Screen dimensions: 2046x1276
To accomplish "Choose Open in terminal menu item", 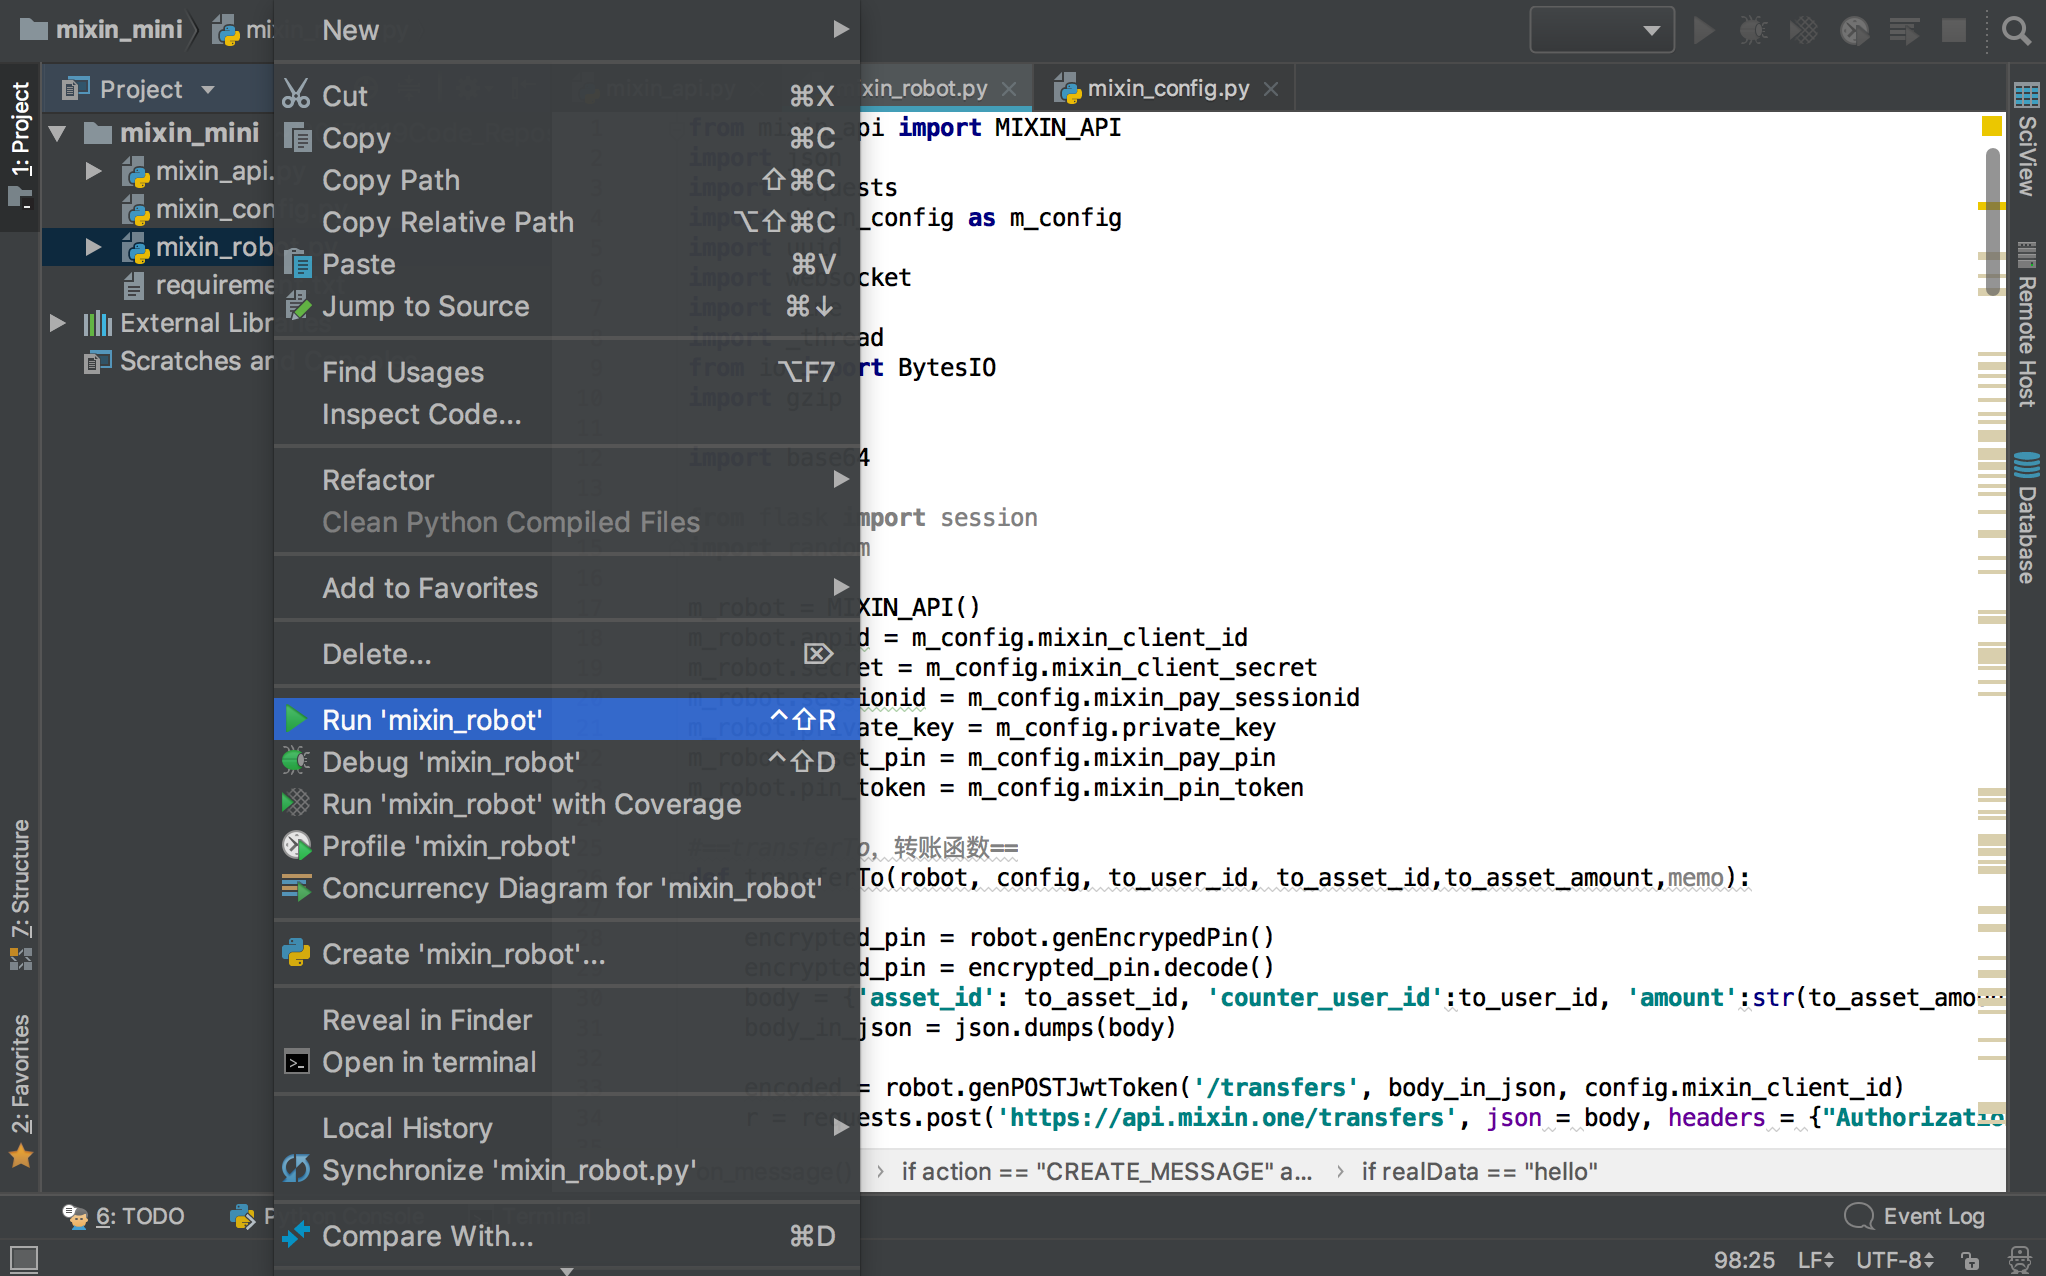I will coord(567,1061).
